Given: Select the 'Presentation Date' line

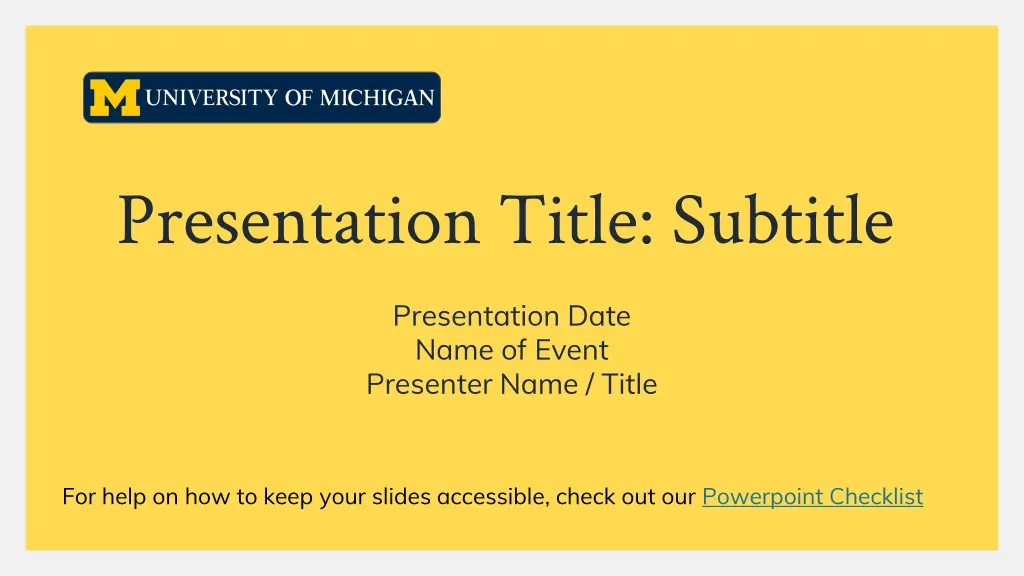Looking at the screenshot, I should click(x=511, y=316).
